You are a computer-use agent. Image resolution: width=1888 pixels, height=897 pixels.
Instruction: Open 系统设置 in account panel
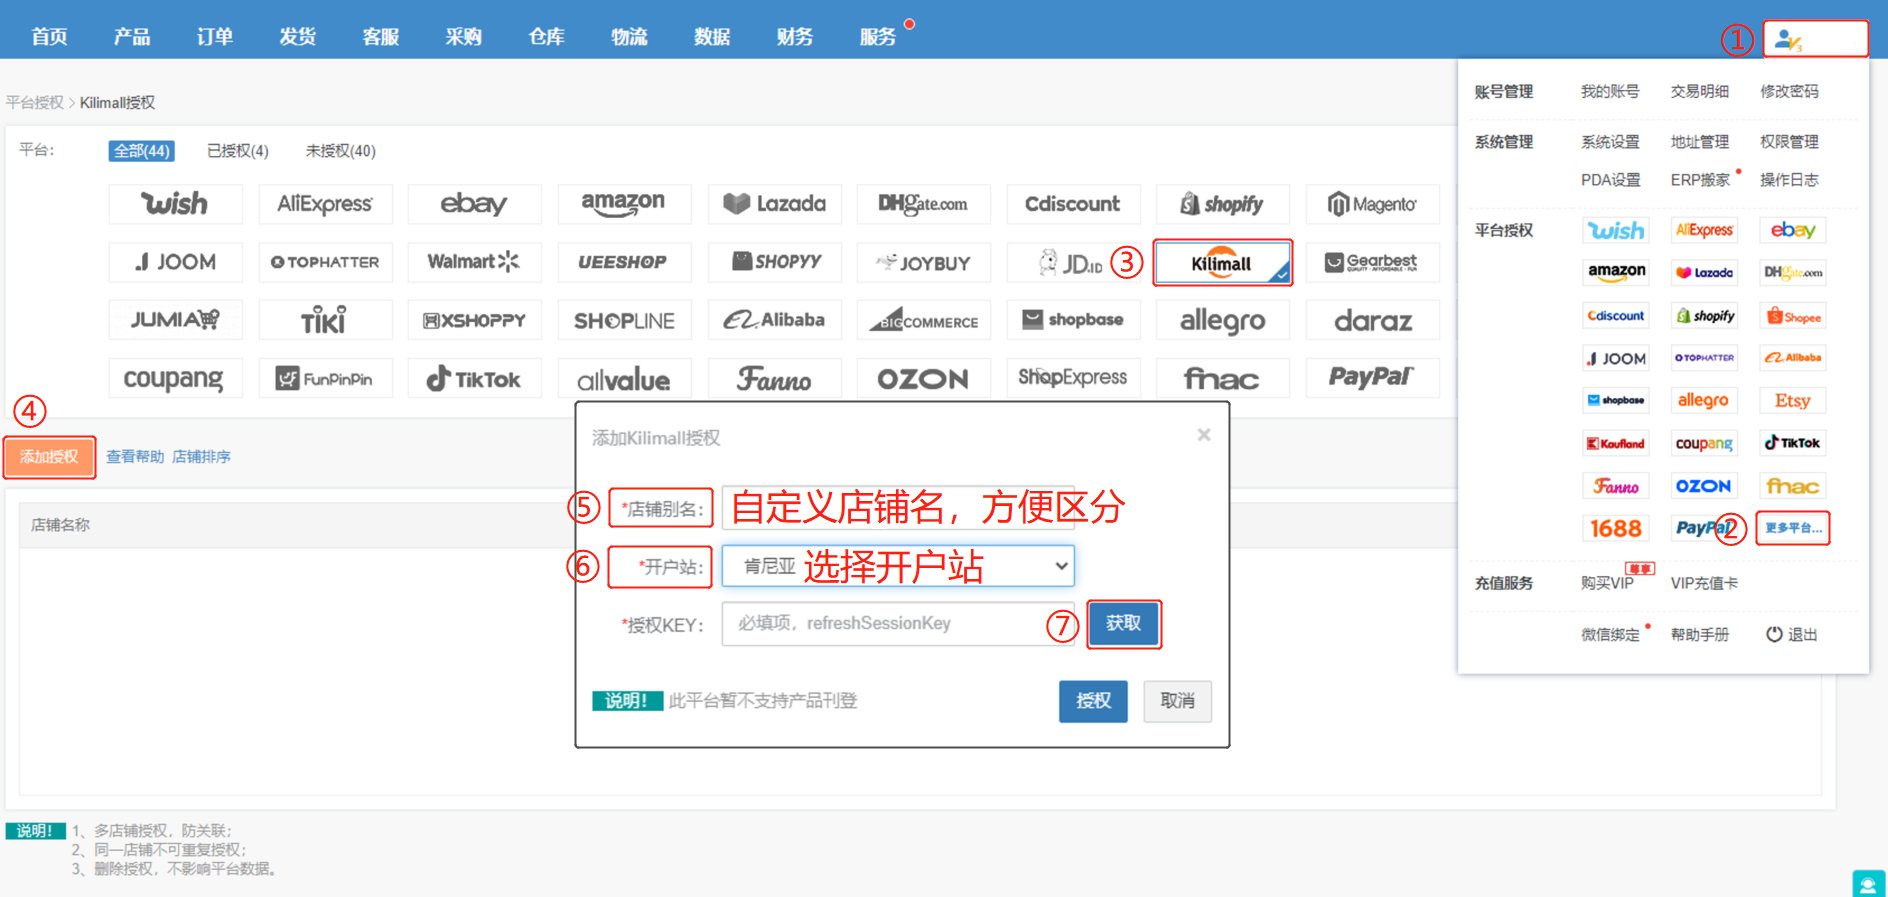click(x=1610, y=142)
